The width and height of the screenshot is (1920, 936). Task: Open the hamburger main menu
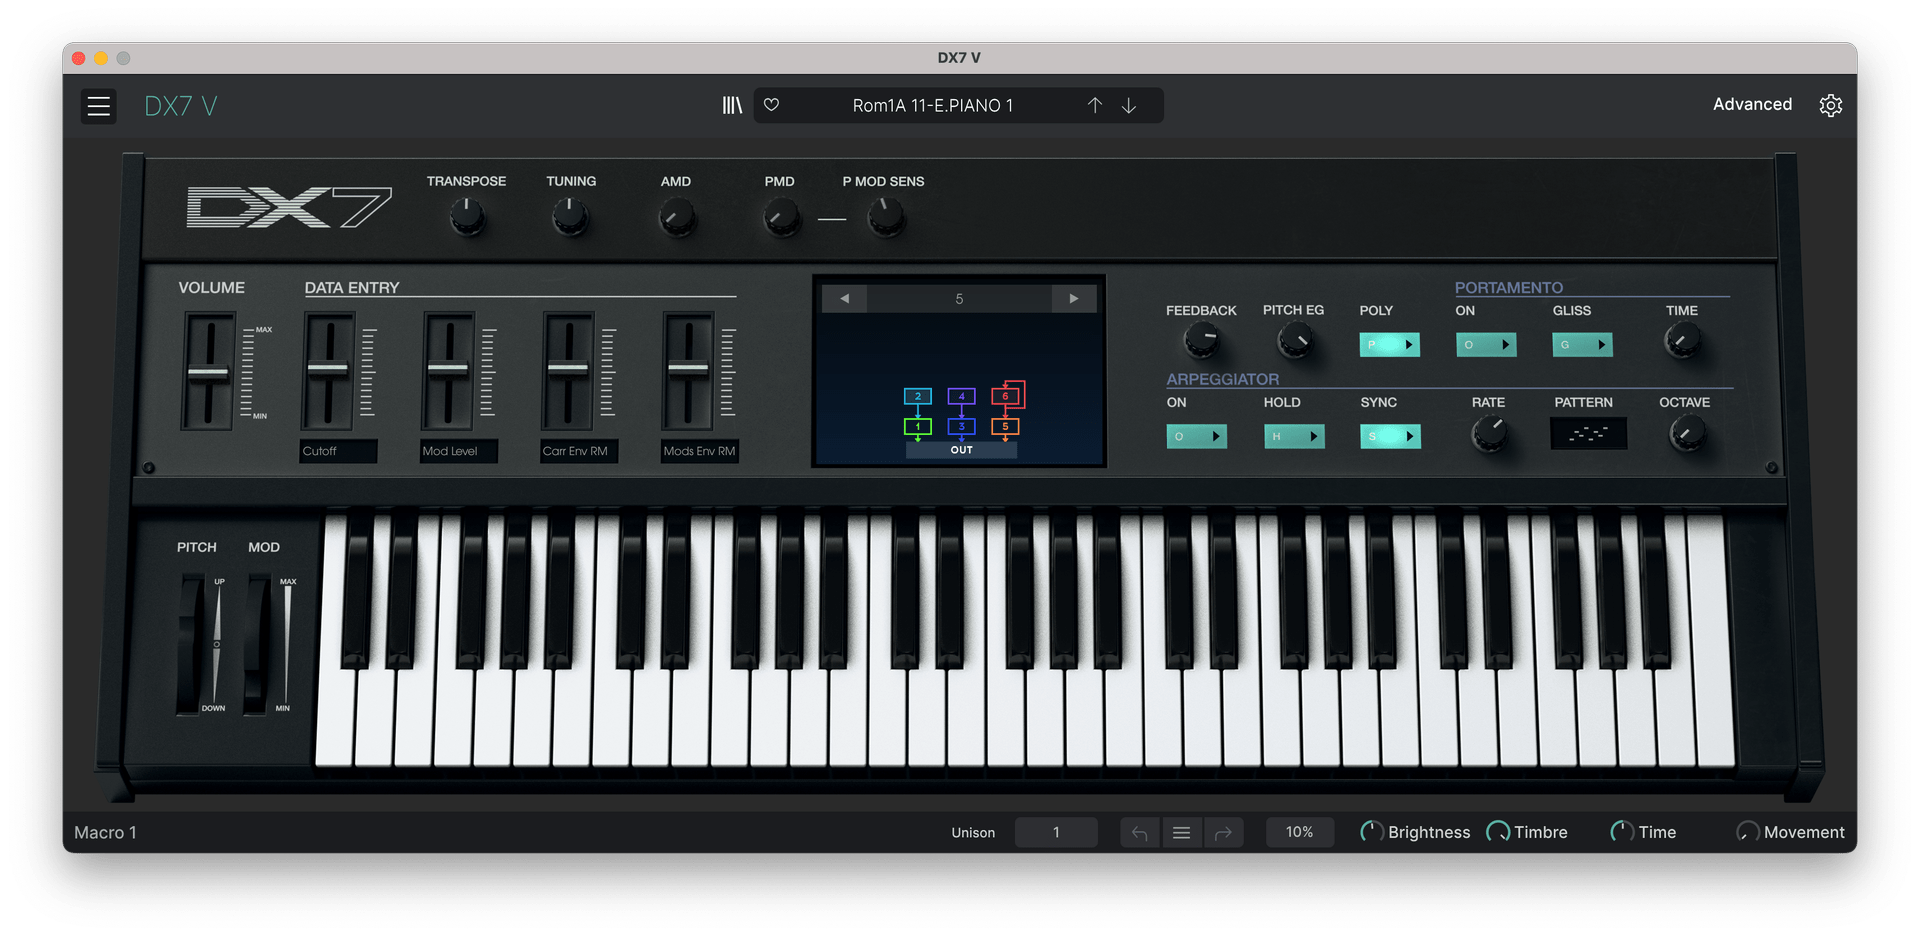[x=98, y=106]
